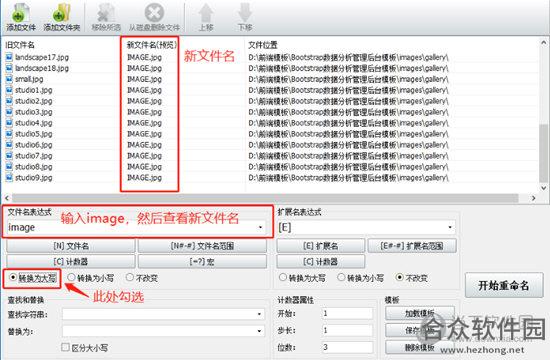The height and width of the screenshot is (360, 550).
Task: Click the filename [C] 计数器 button
Action: click(71, 261)
